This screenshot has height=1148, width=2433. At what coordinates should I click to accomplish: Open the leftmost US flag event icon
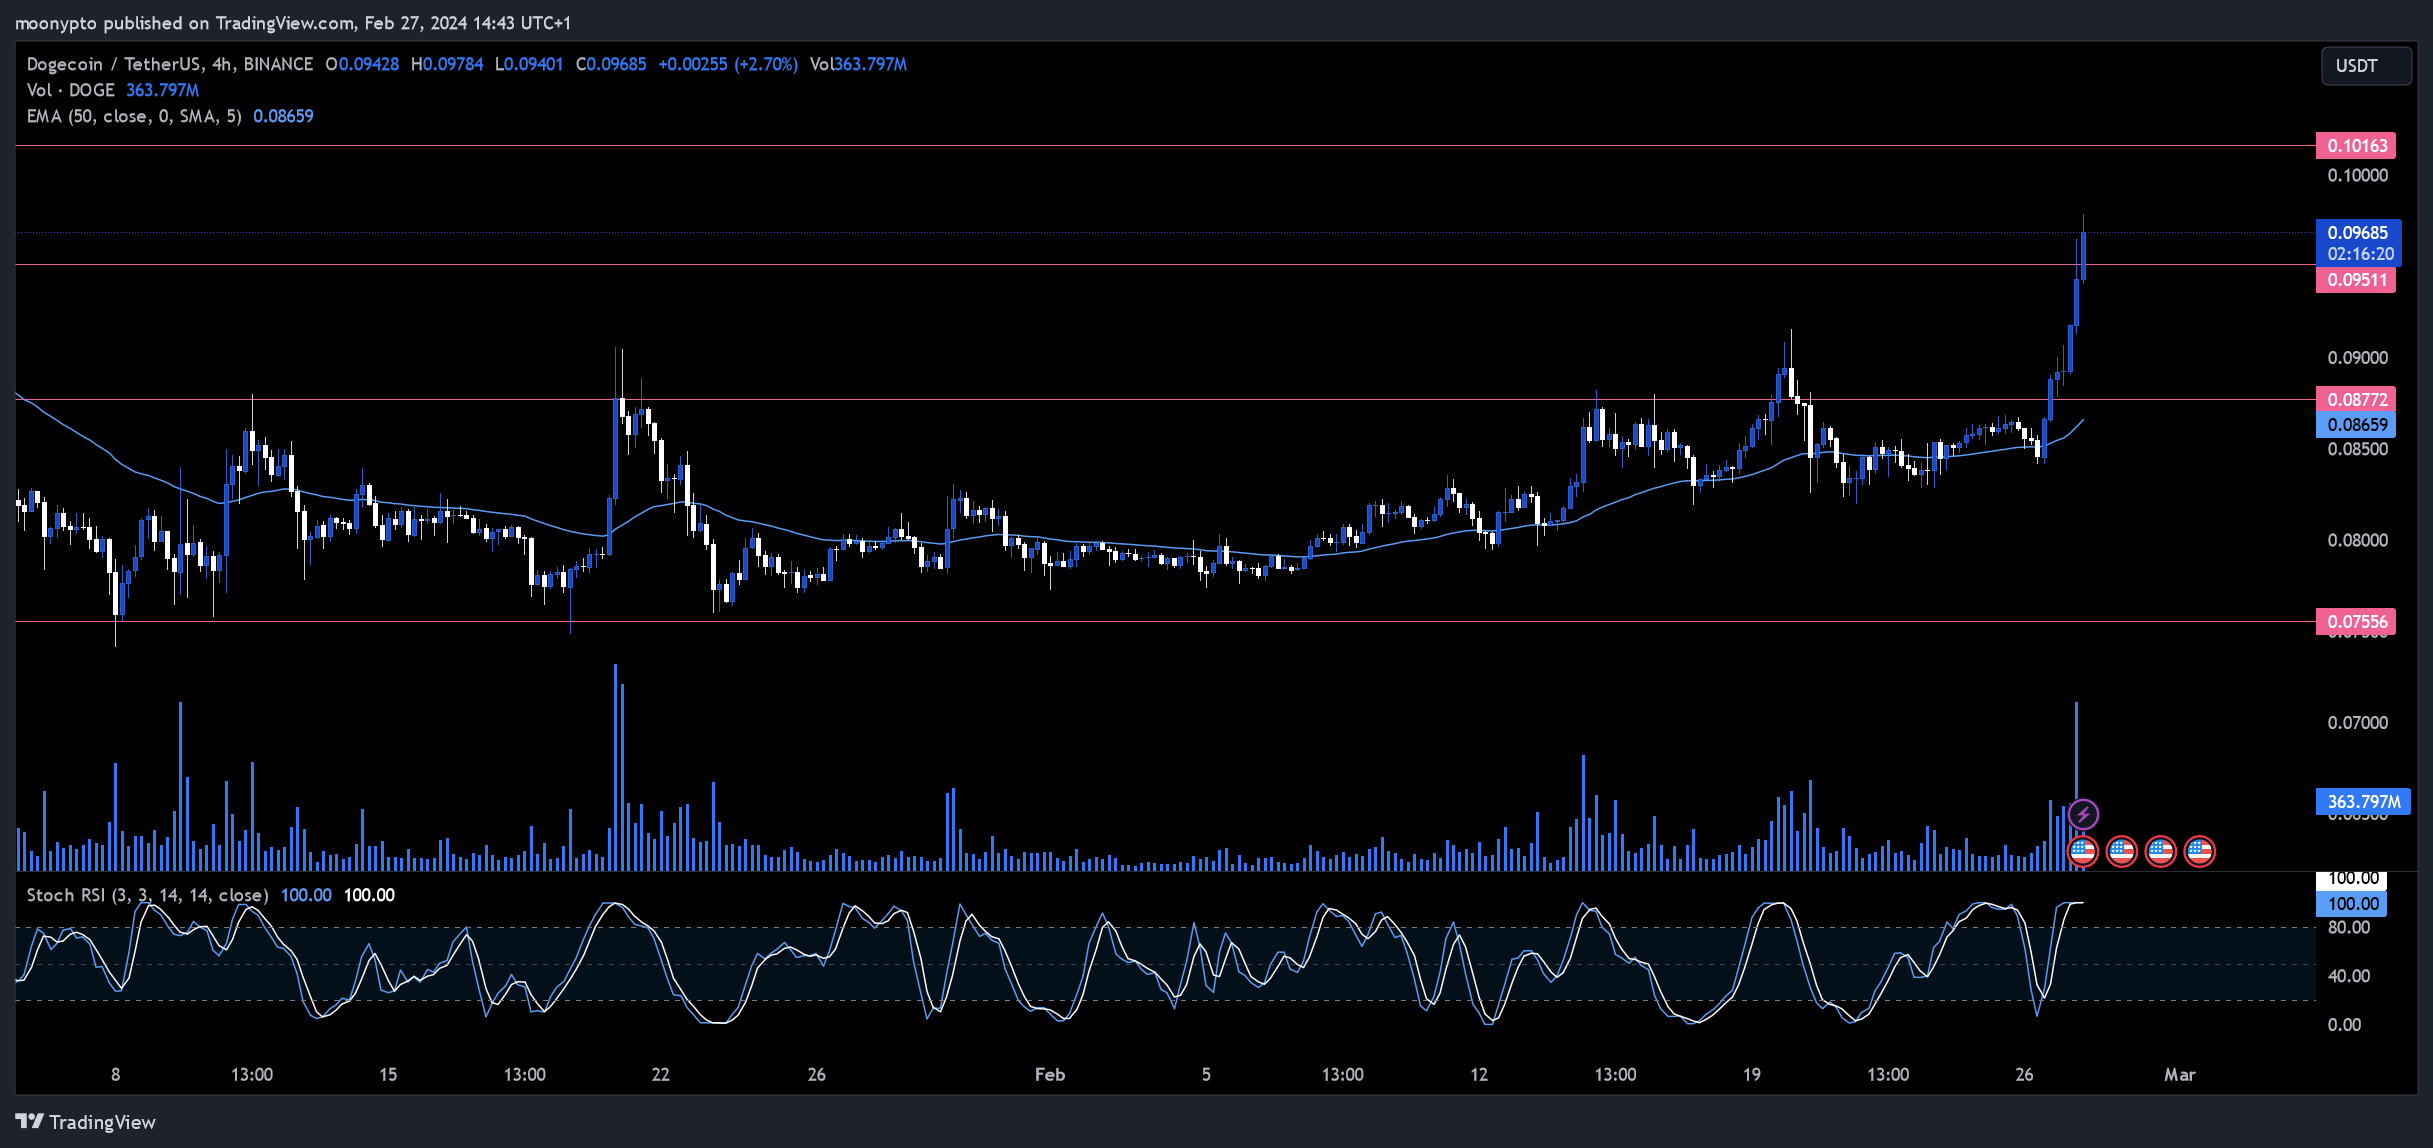2083,852
